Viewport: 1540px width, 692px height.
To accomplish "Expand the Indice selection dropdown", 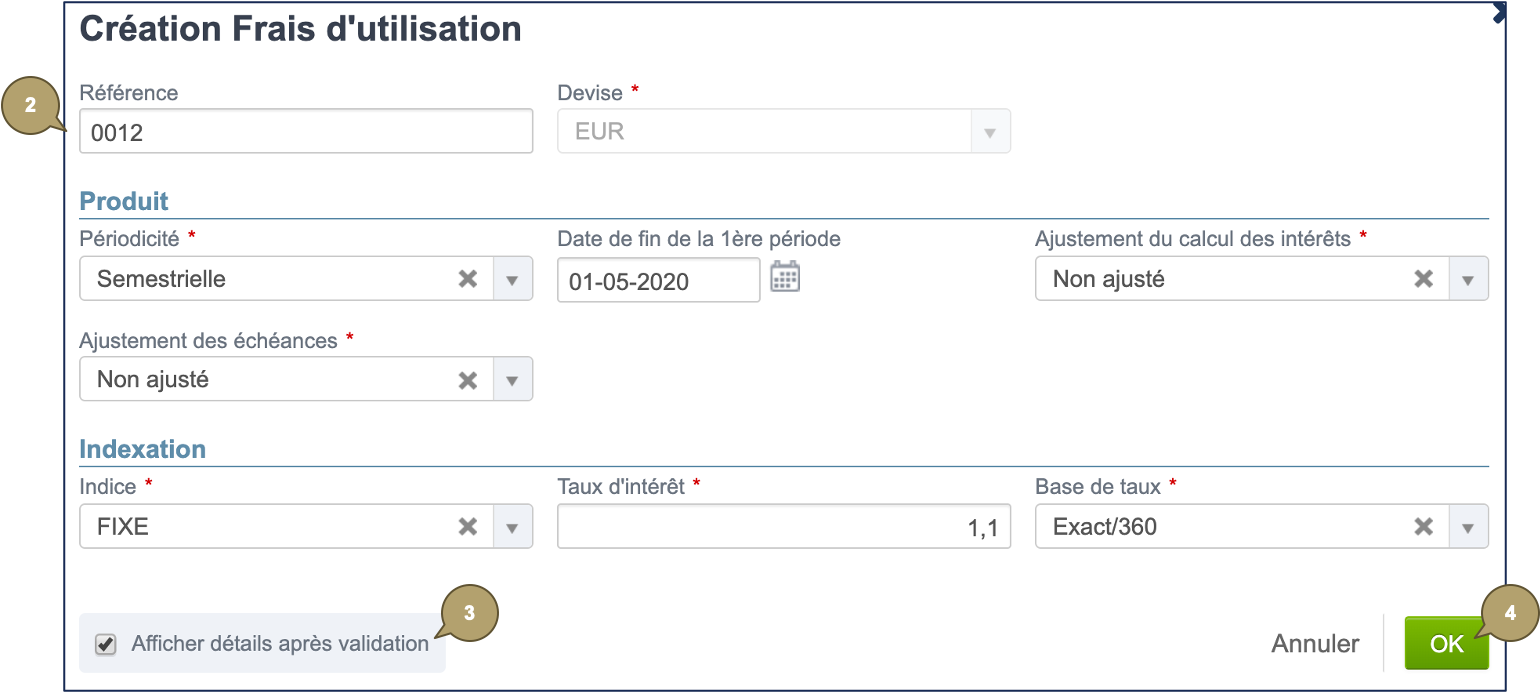I will pos(512,526).
